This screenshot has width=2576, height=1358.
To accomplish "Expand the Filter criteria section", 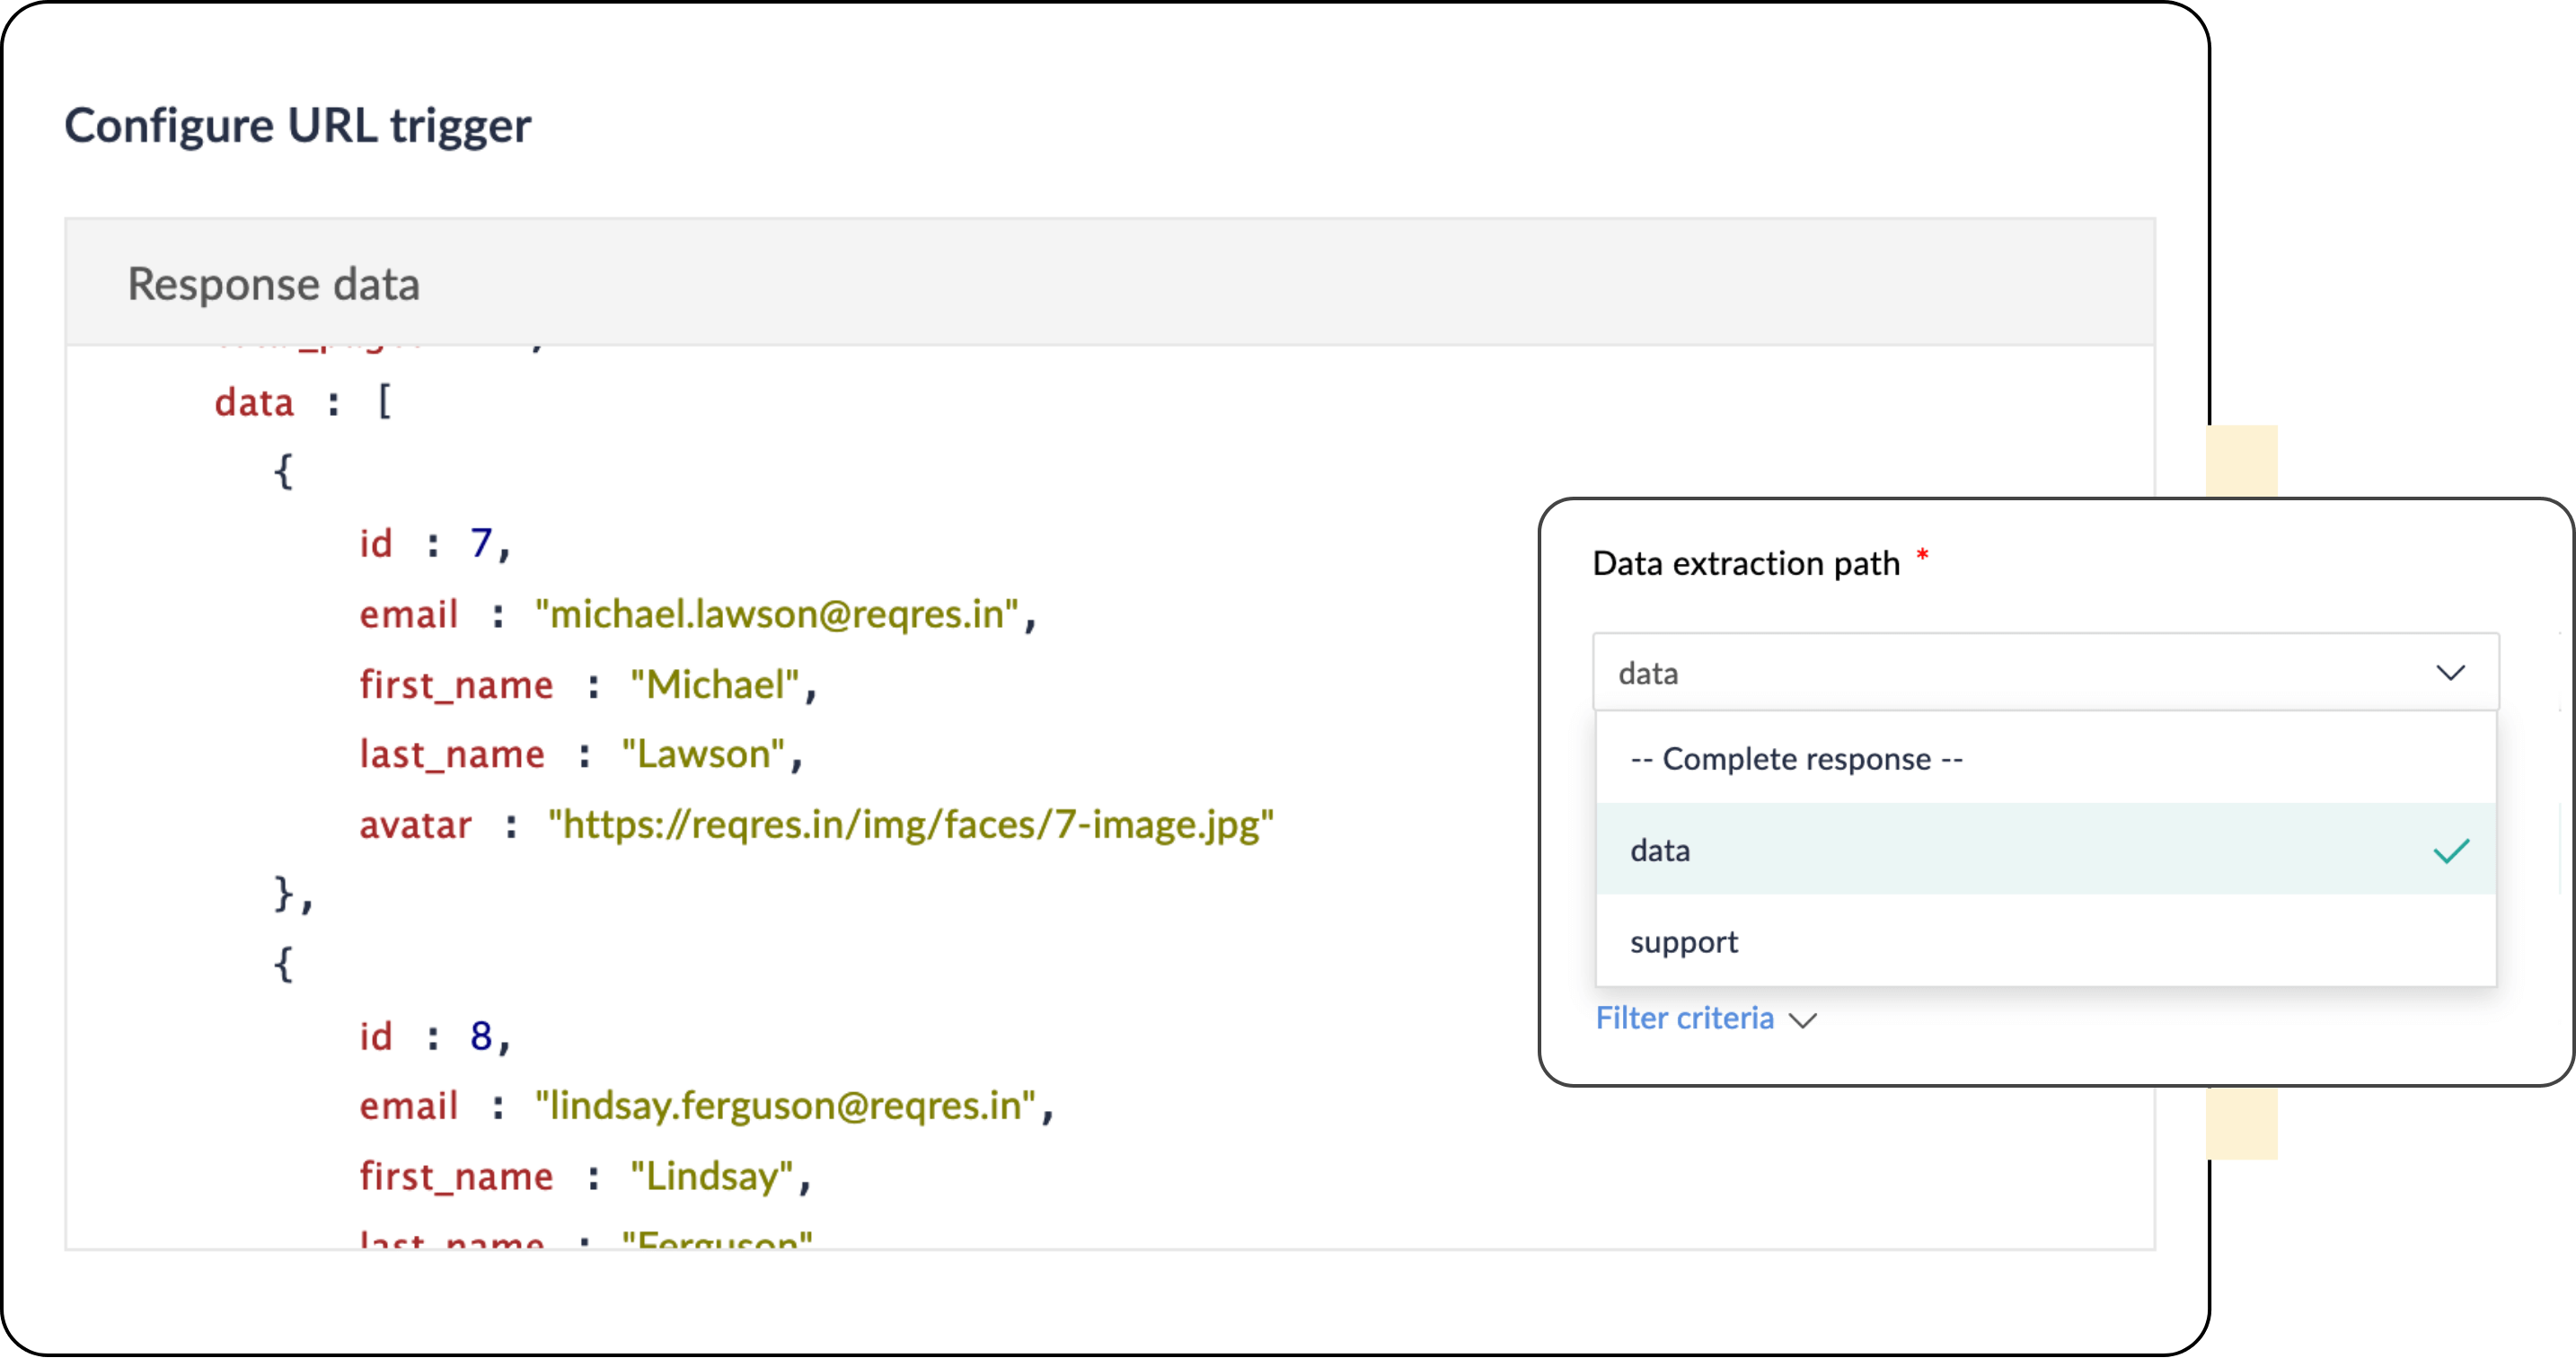I will 1684,1018.
